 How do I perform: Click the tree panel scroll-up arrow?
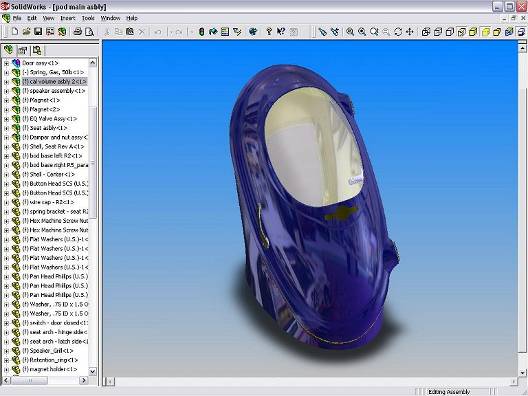pos(92,63)
